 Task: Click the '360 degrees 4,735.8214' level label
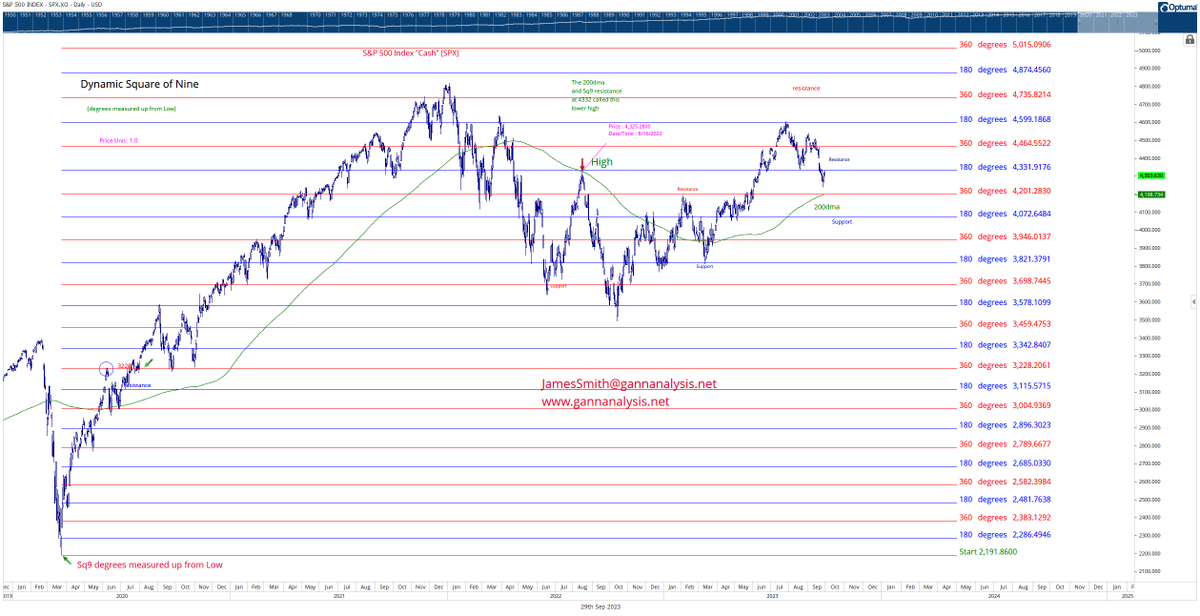1005,95
